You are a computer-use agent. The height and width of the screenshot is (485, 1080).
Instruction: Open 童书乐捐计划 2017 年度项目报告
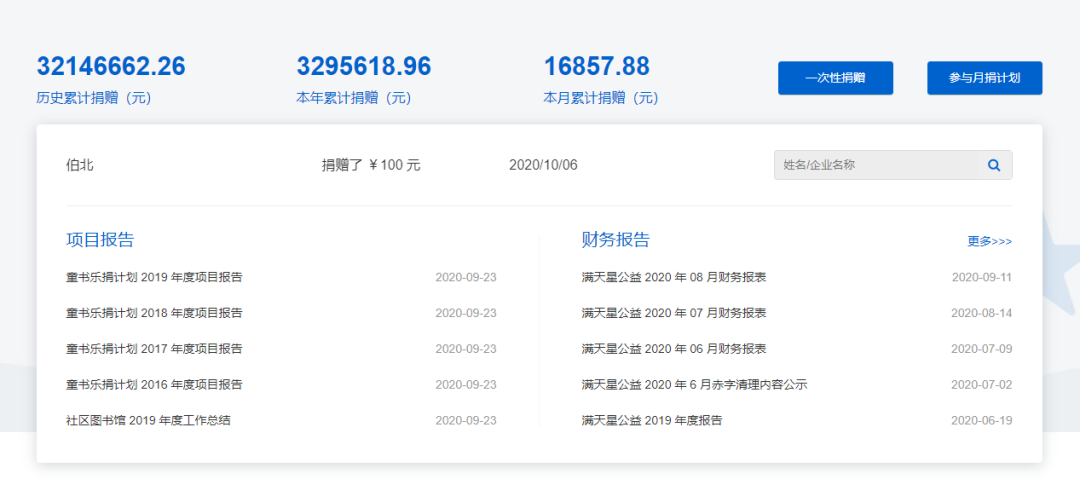coord(154,349)
